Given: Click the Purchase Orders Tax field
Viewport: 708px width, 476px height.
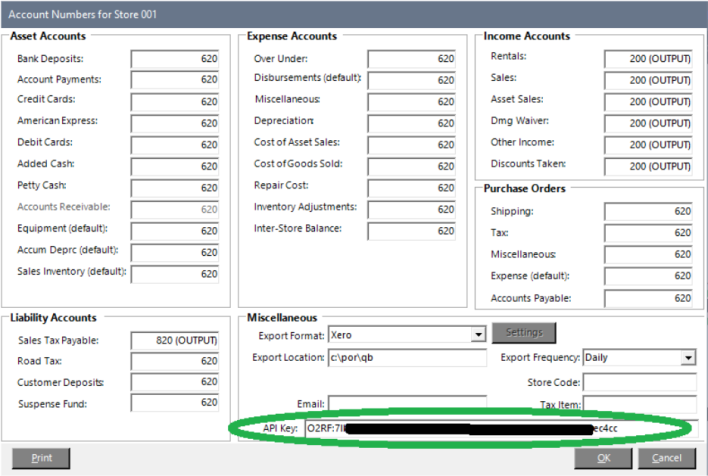Looking at the screenshot, I should tap(648, 233).
